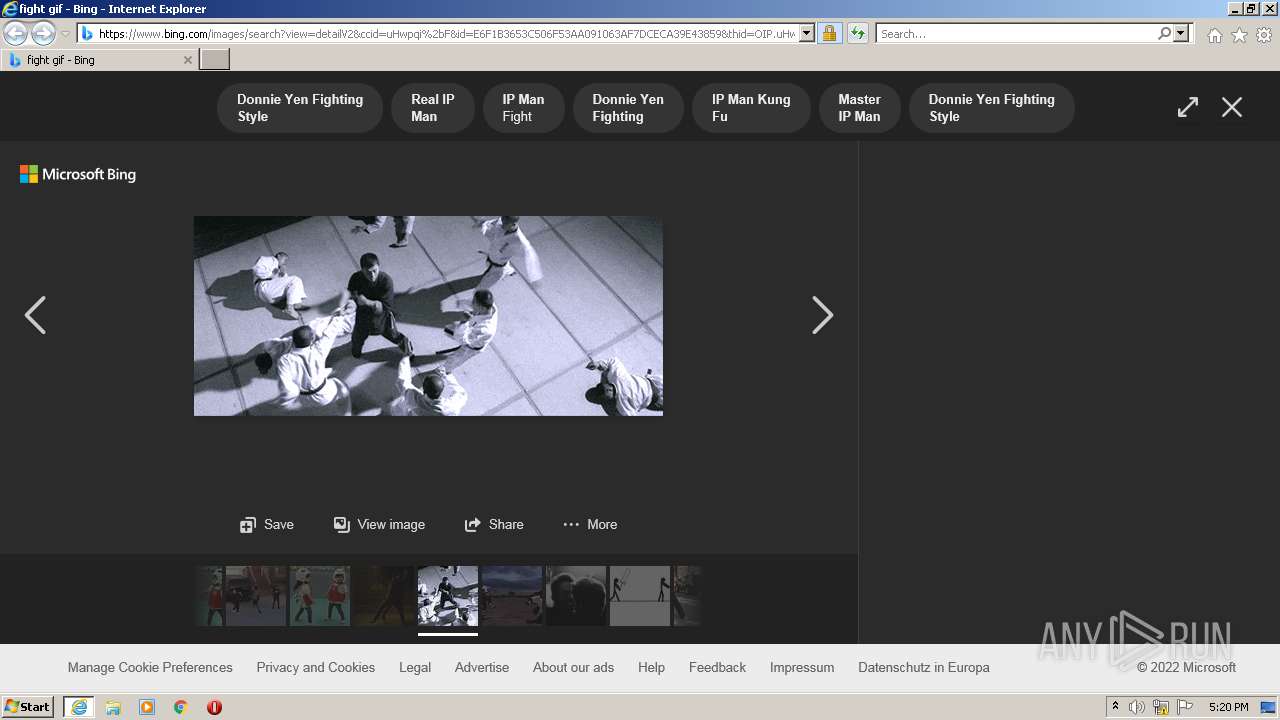Viewport: 1280px width, 720px height.
Task: Expand the search provider dropdown
Action: pyautogui.click(x=1181, y=34)
